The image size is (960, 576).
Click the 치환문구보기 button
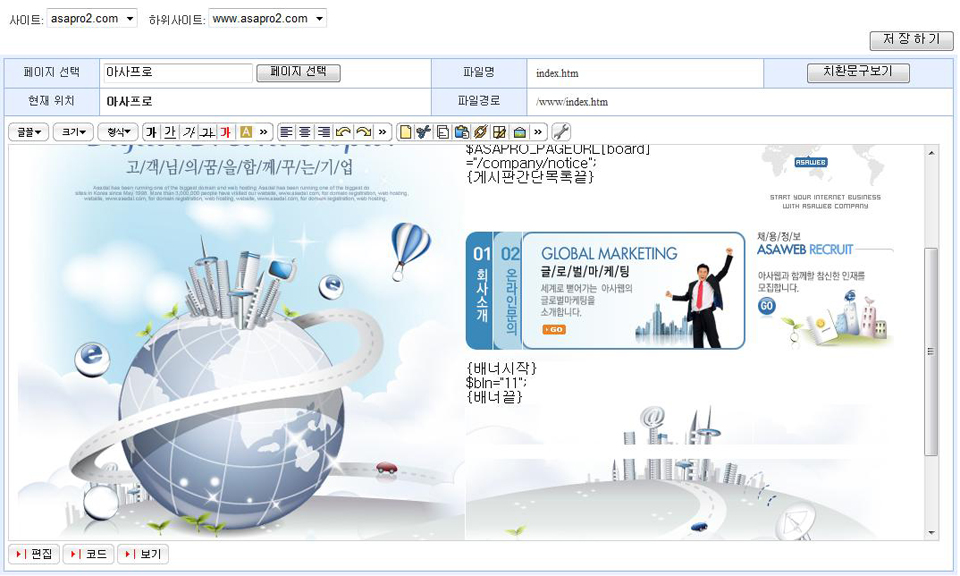click(857, 73)
